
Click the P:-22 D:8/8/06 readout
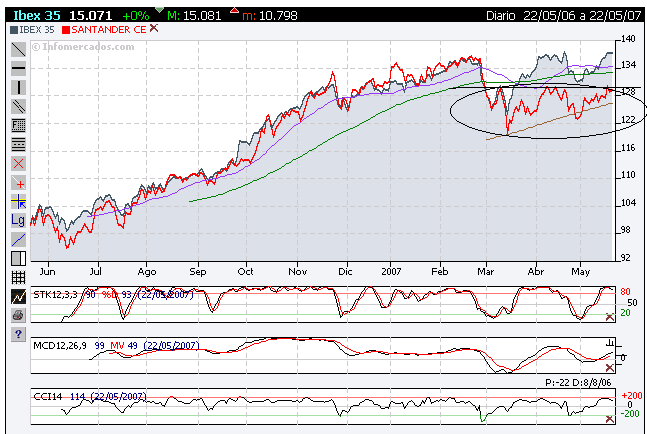tap(578, 382)
